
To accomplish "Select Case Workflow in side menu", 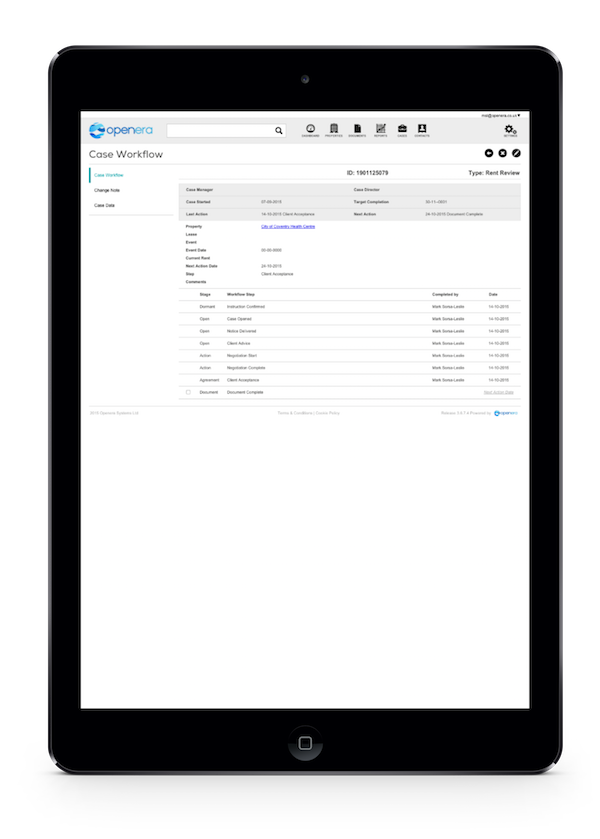I will coord(109,175).
